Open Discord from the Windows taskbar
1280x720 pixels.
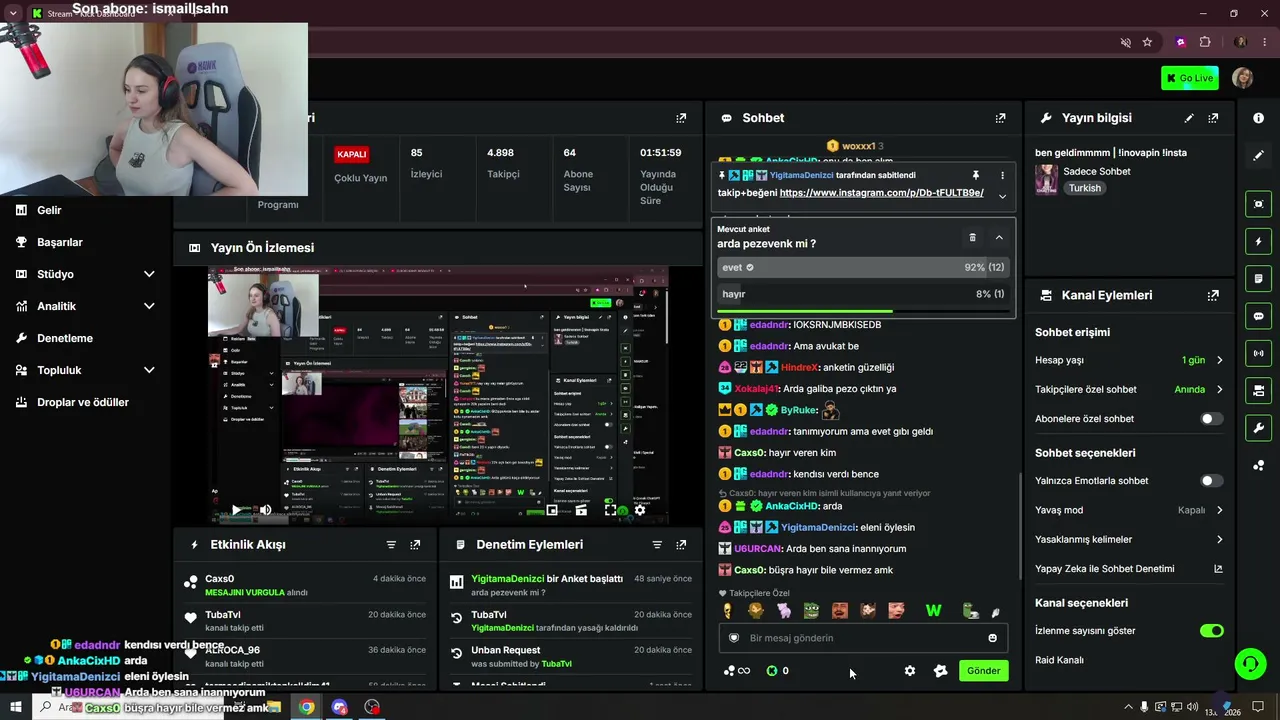[x=340, y=707]
